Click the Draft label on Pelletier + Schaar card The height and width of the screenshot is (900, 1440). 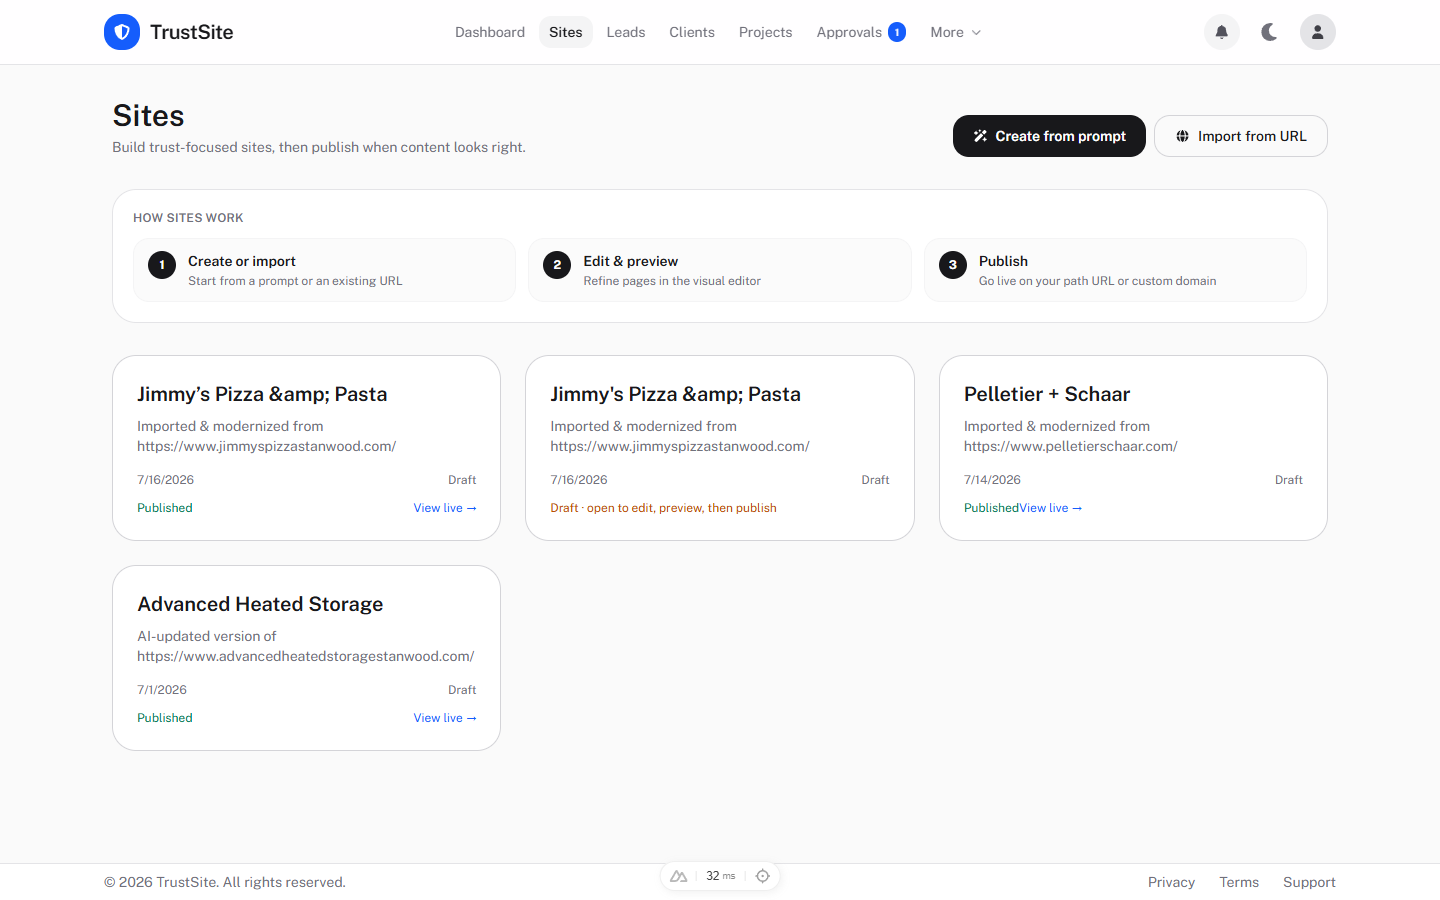click(1289, 480)
